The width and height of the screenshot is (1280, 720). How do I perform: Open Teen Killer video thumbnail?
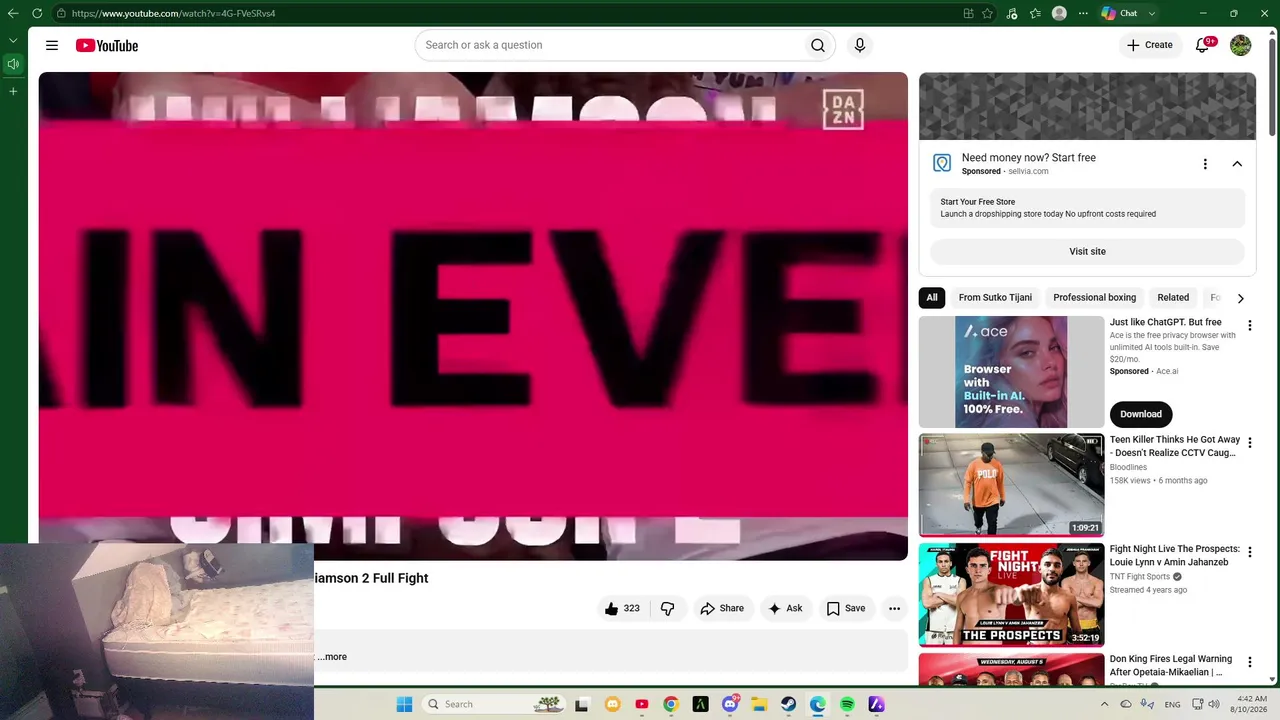pos(1011,485)
